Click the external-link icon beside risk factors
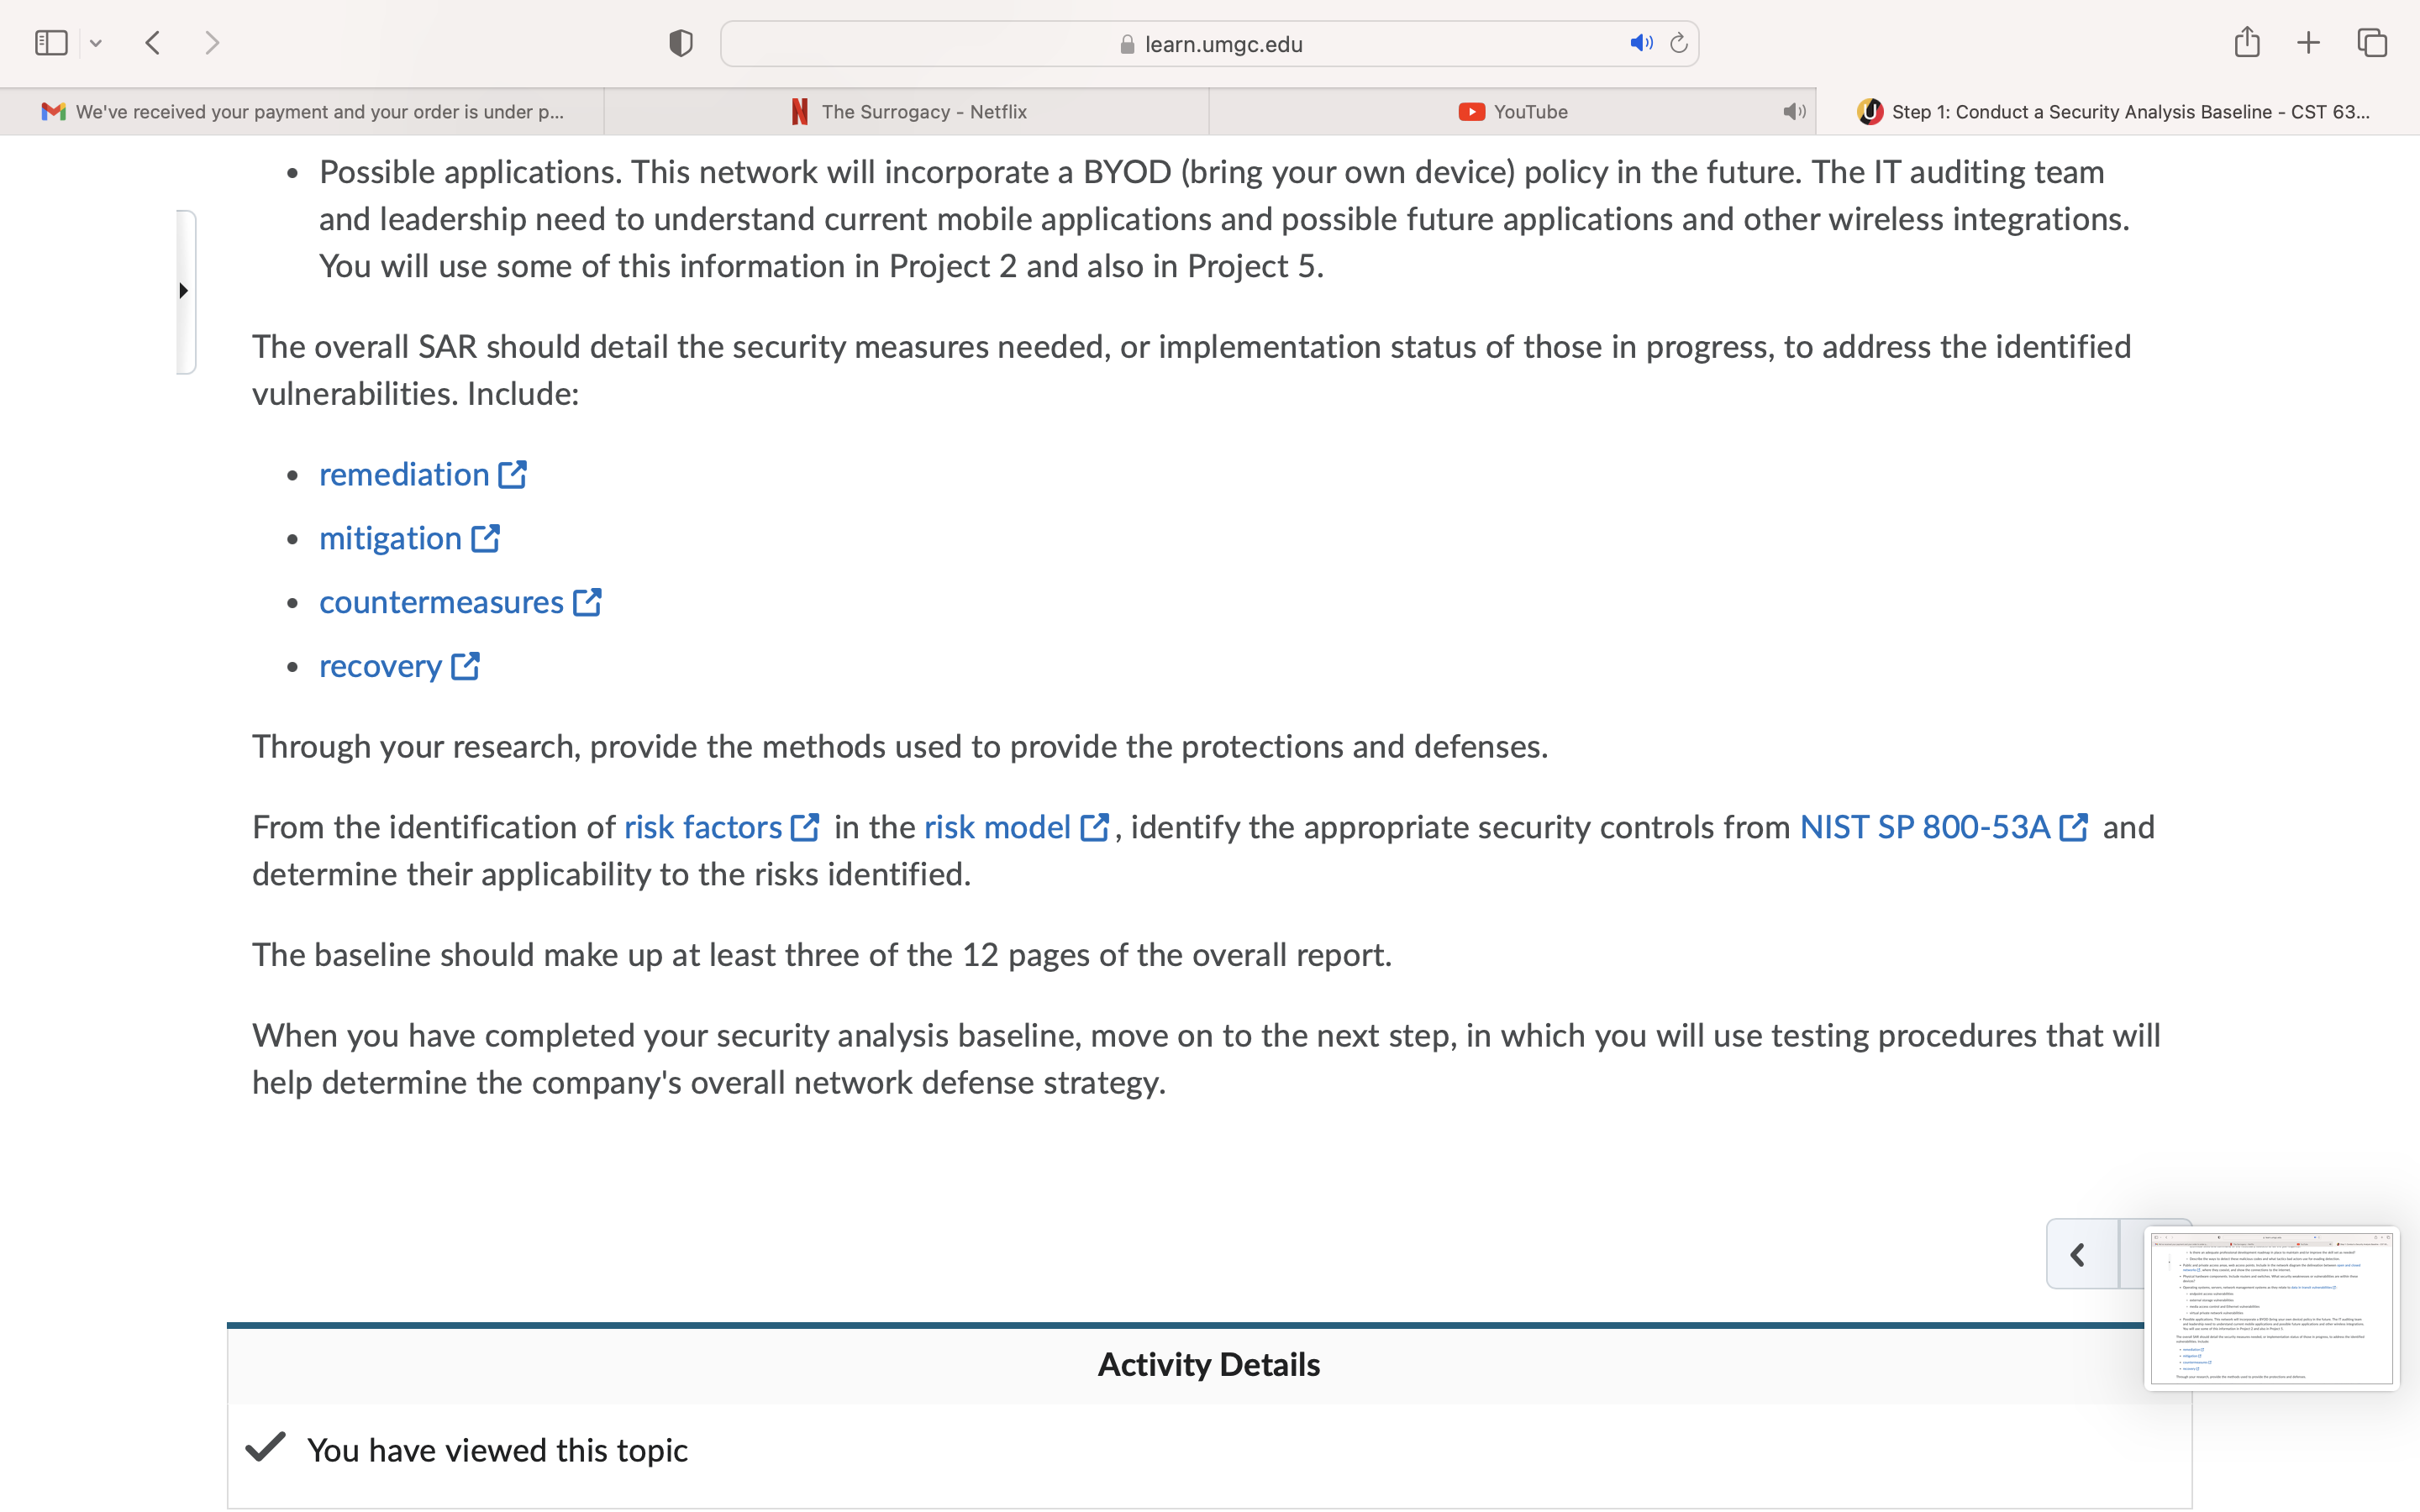Viewport: 2420px width, 1512px height. [x=806, y=827]
